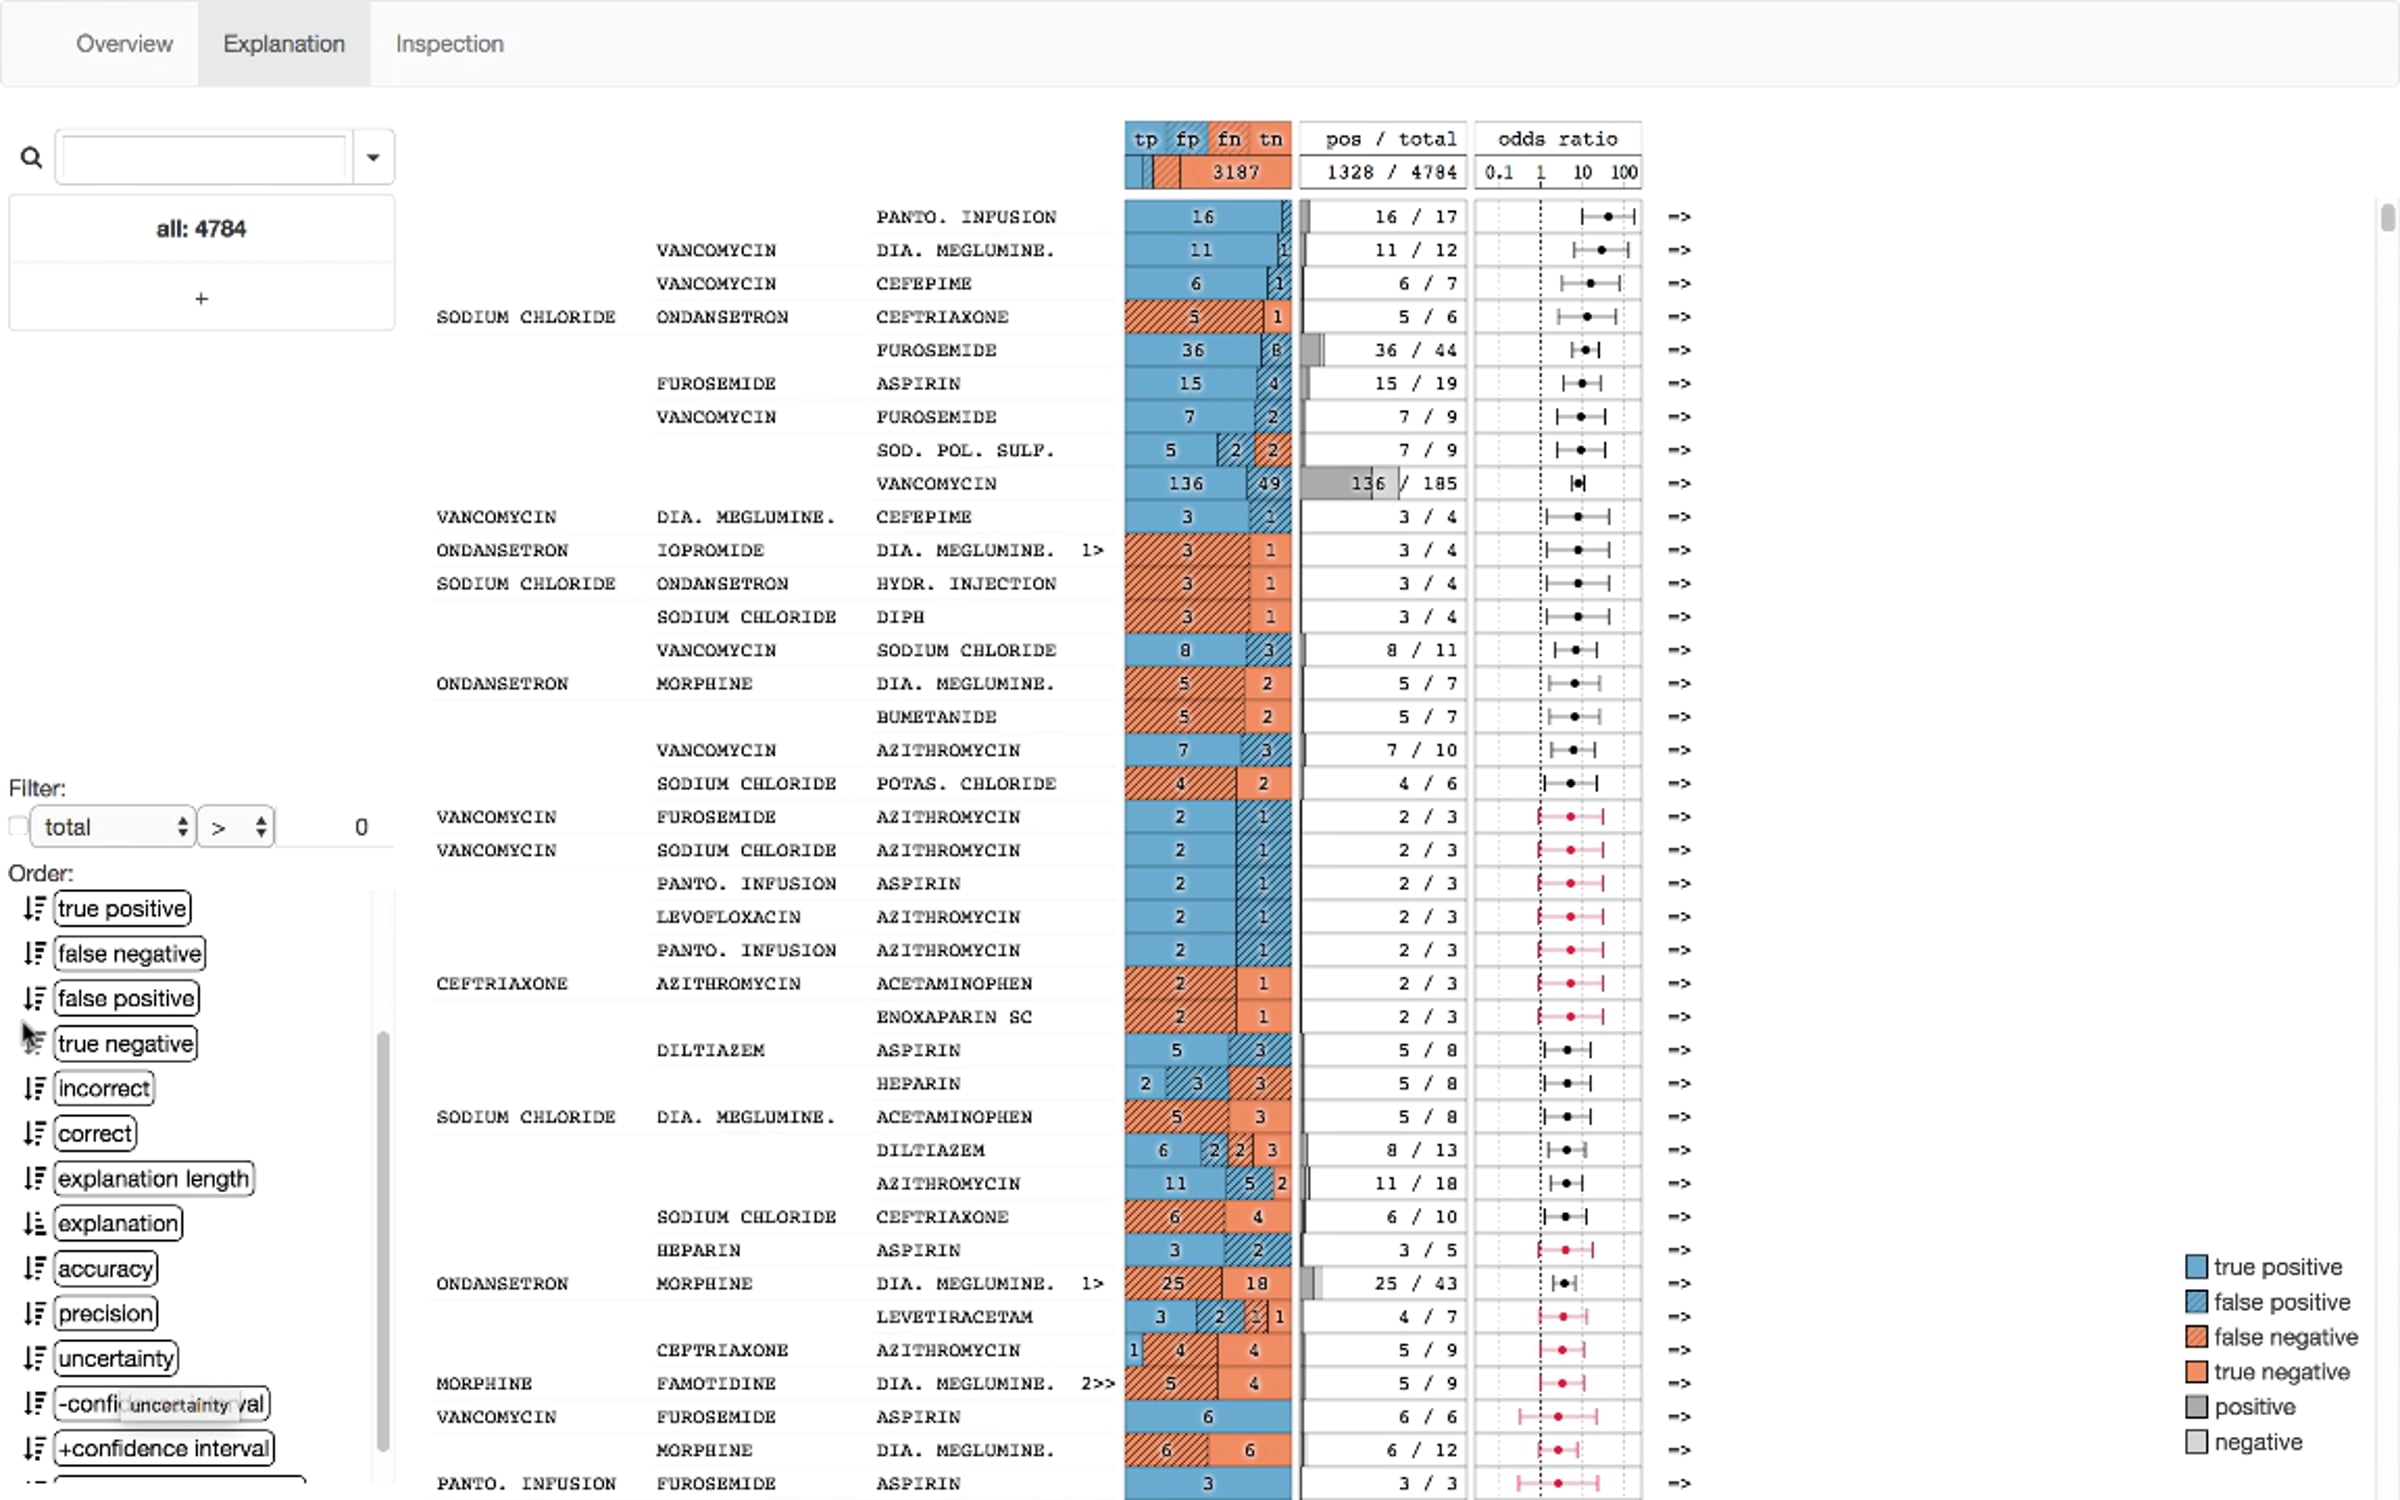Go to the Inspection tab
The image size is (2400, 1500).
coord(450,44)
